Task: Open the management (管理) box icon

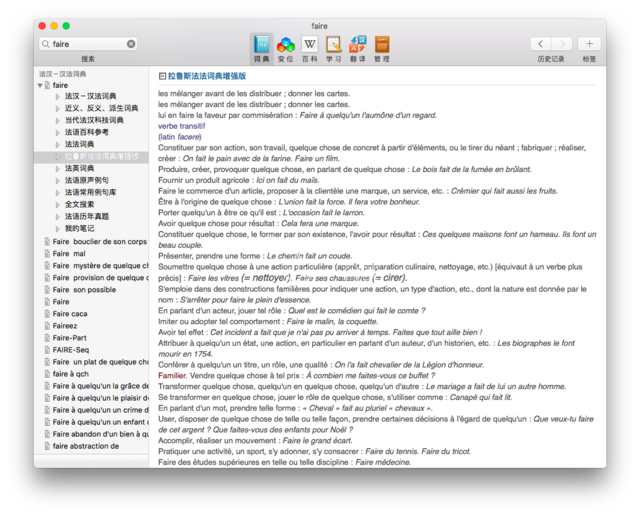Action: (x=382, y=44)
